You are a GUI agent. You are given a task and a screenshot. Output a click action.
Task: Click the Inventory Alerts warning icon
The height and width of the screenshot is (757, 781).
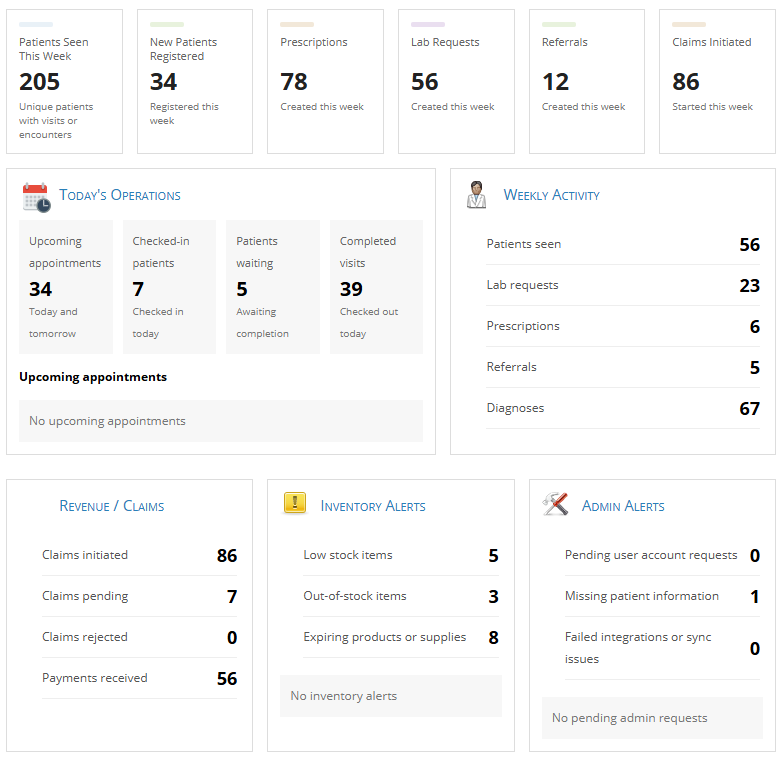[x=295, y=503]
